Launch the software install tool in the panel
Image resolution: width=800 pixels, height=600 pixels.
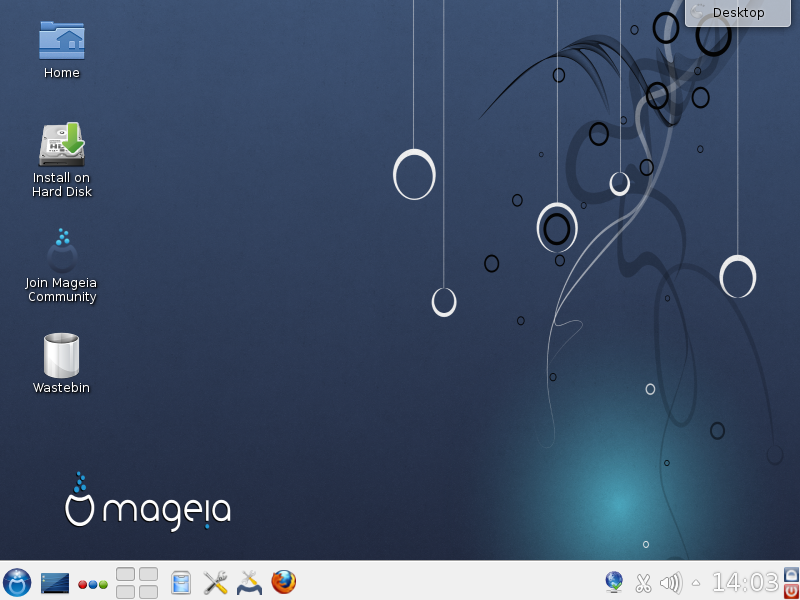tap(249, 582)
